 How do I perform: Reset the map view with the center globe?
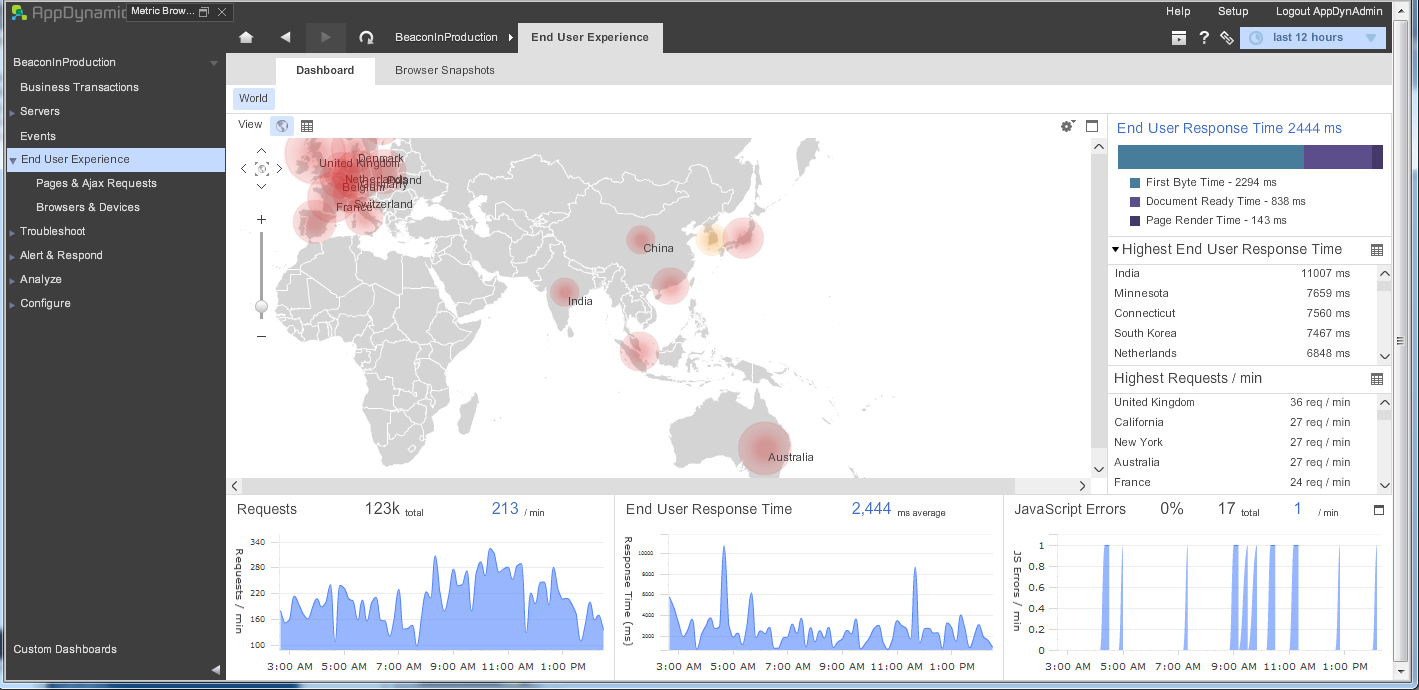coord(262,169)
